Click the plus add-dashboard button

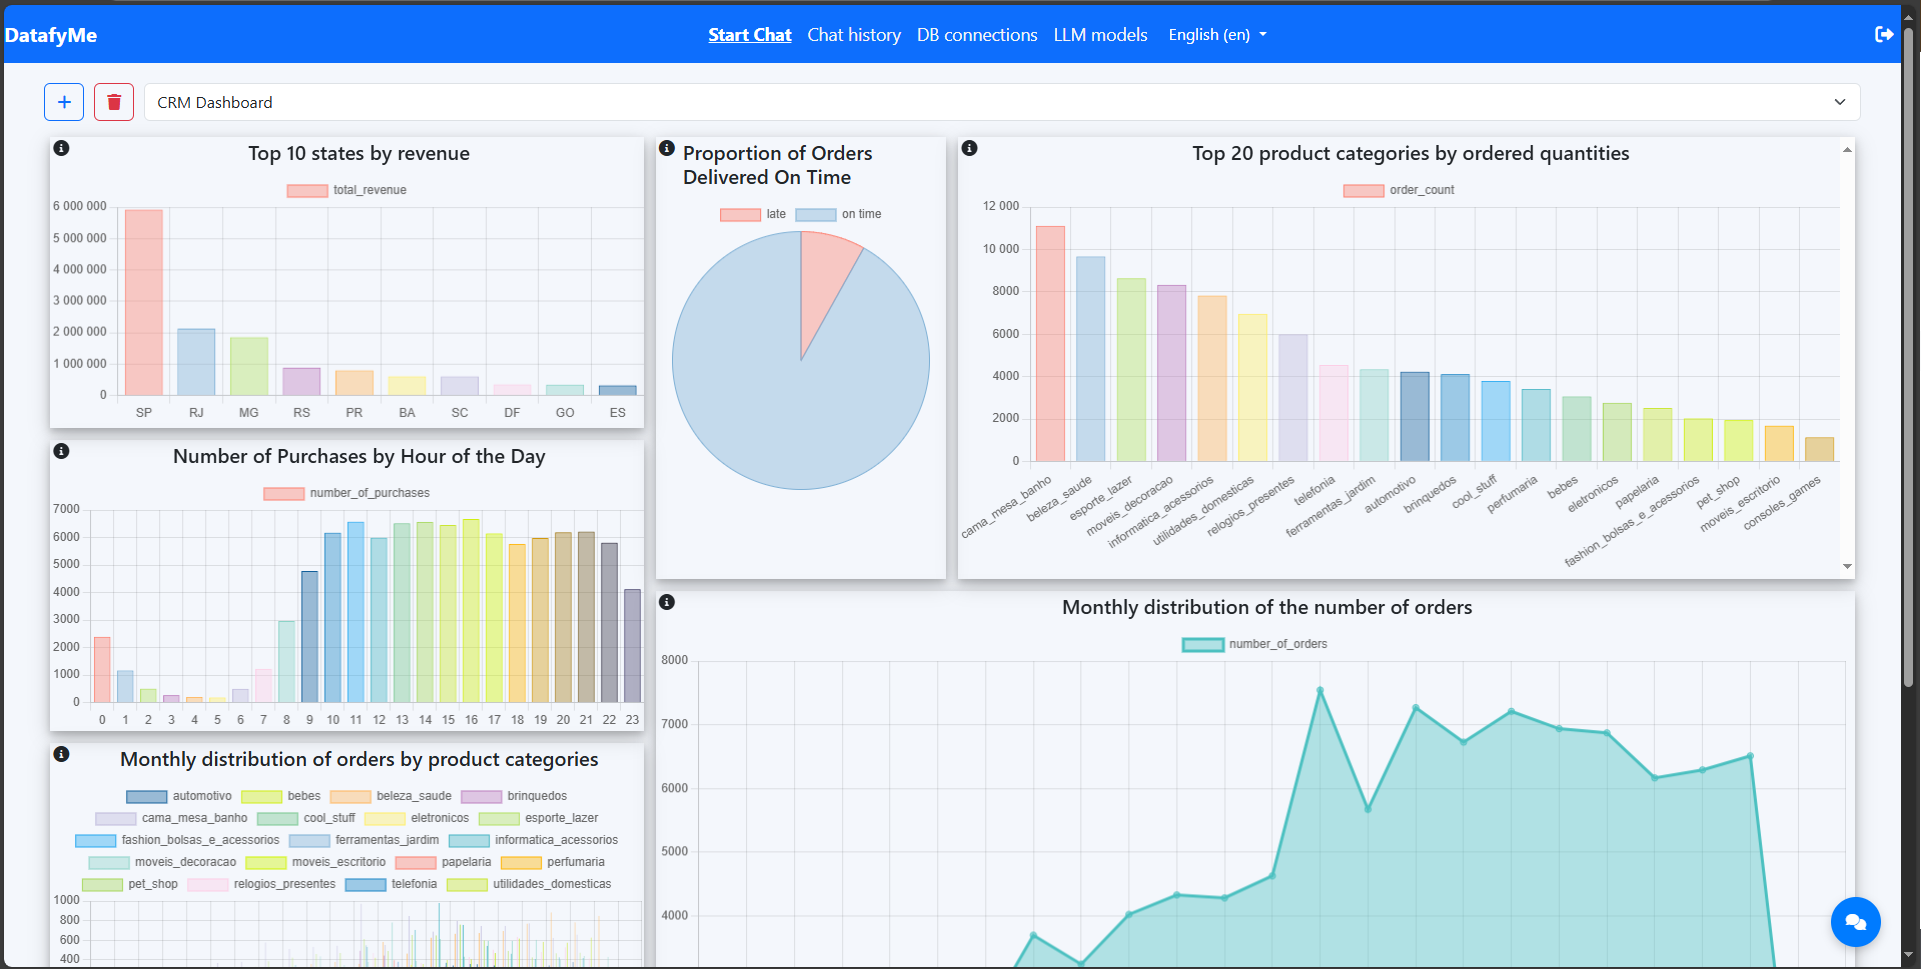[64, 102]
